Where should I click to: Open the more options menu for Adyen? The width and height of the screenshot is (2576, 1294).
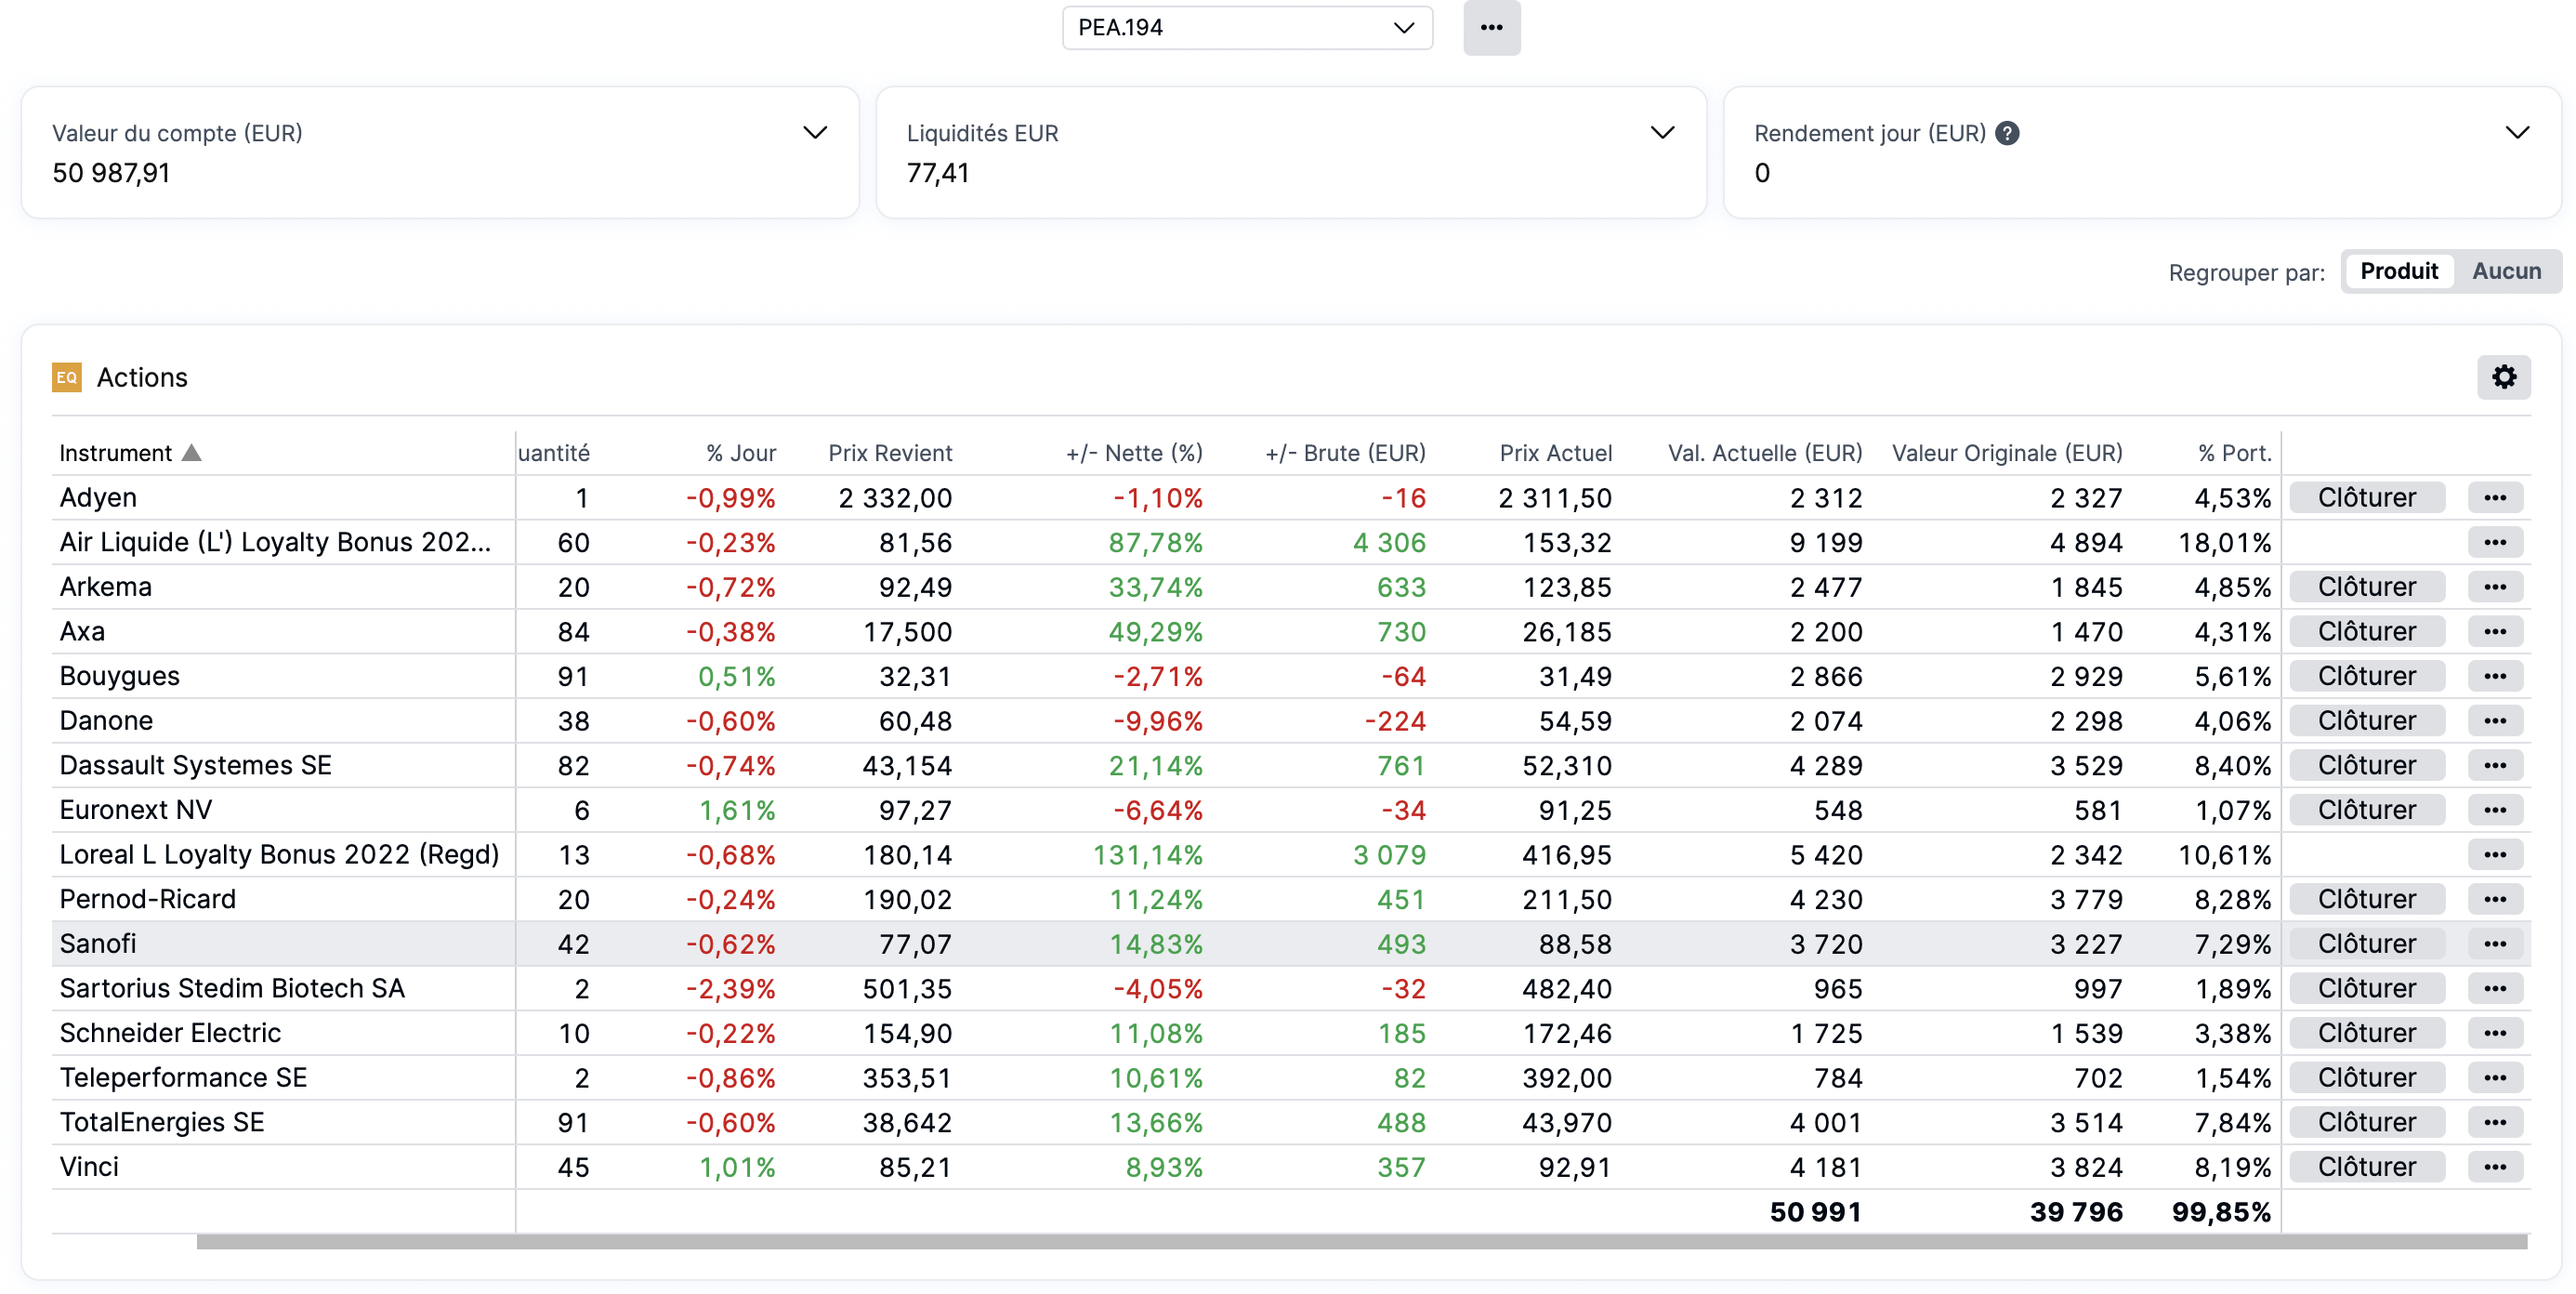[2494, 497]
